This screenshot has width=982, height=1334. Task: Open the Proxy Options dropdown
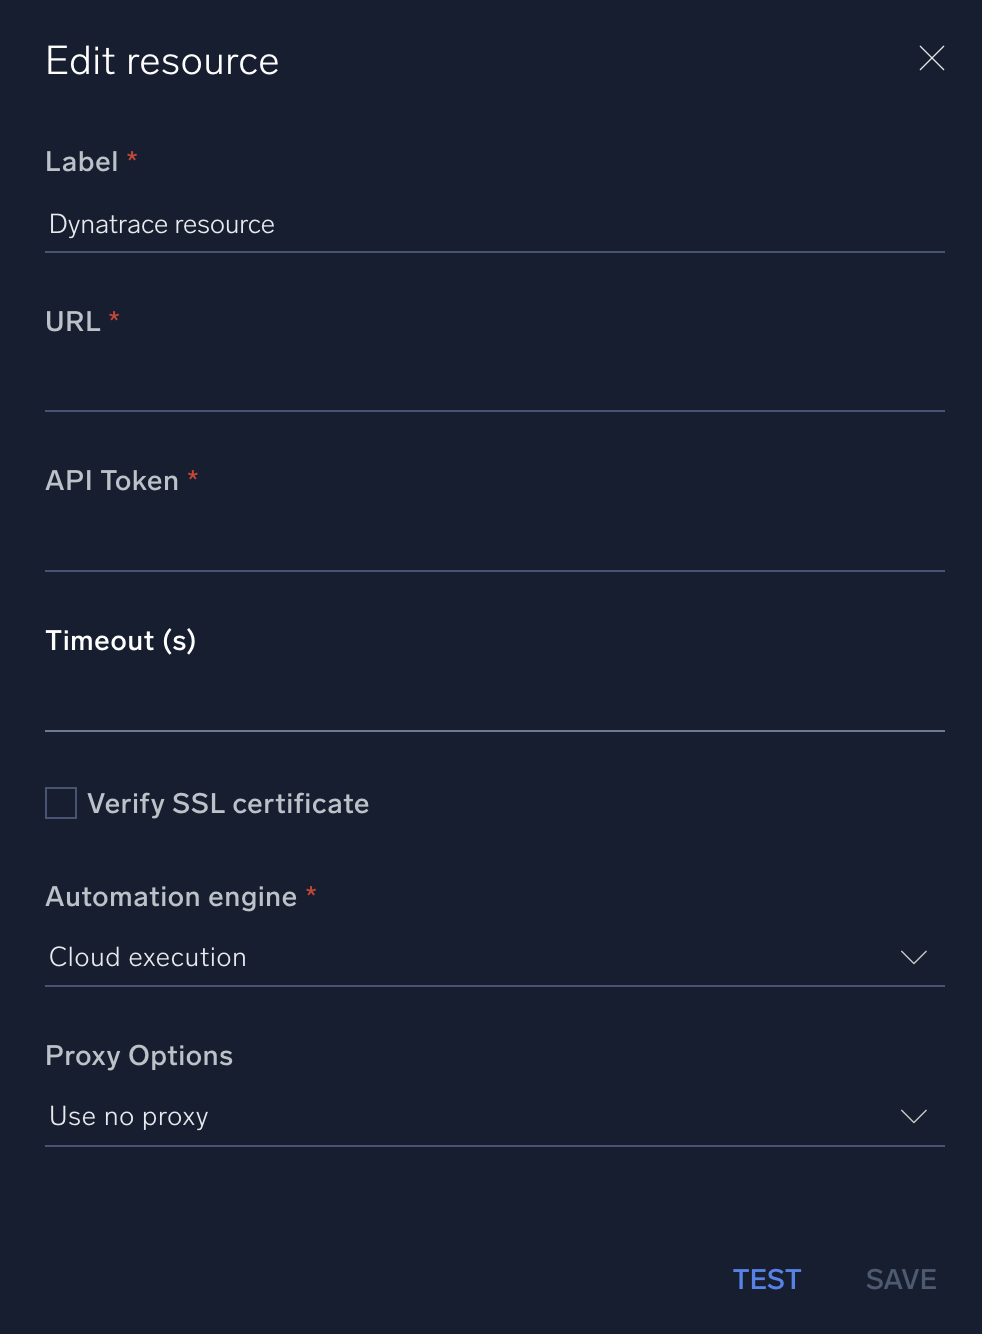coord(494,1117)
